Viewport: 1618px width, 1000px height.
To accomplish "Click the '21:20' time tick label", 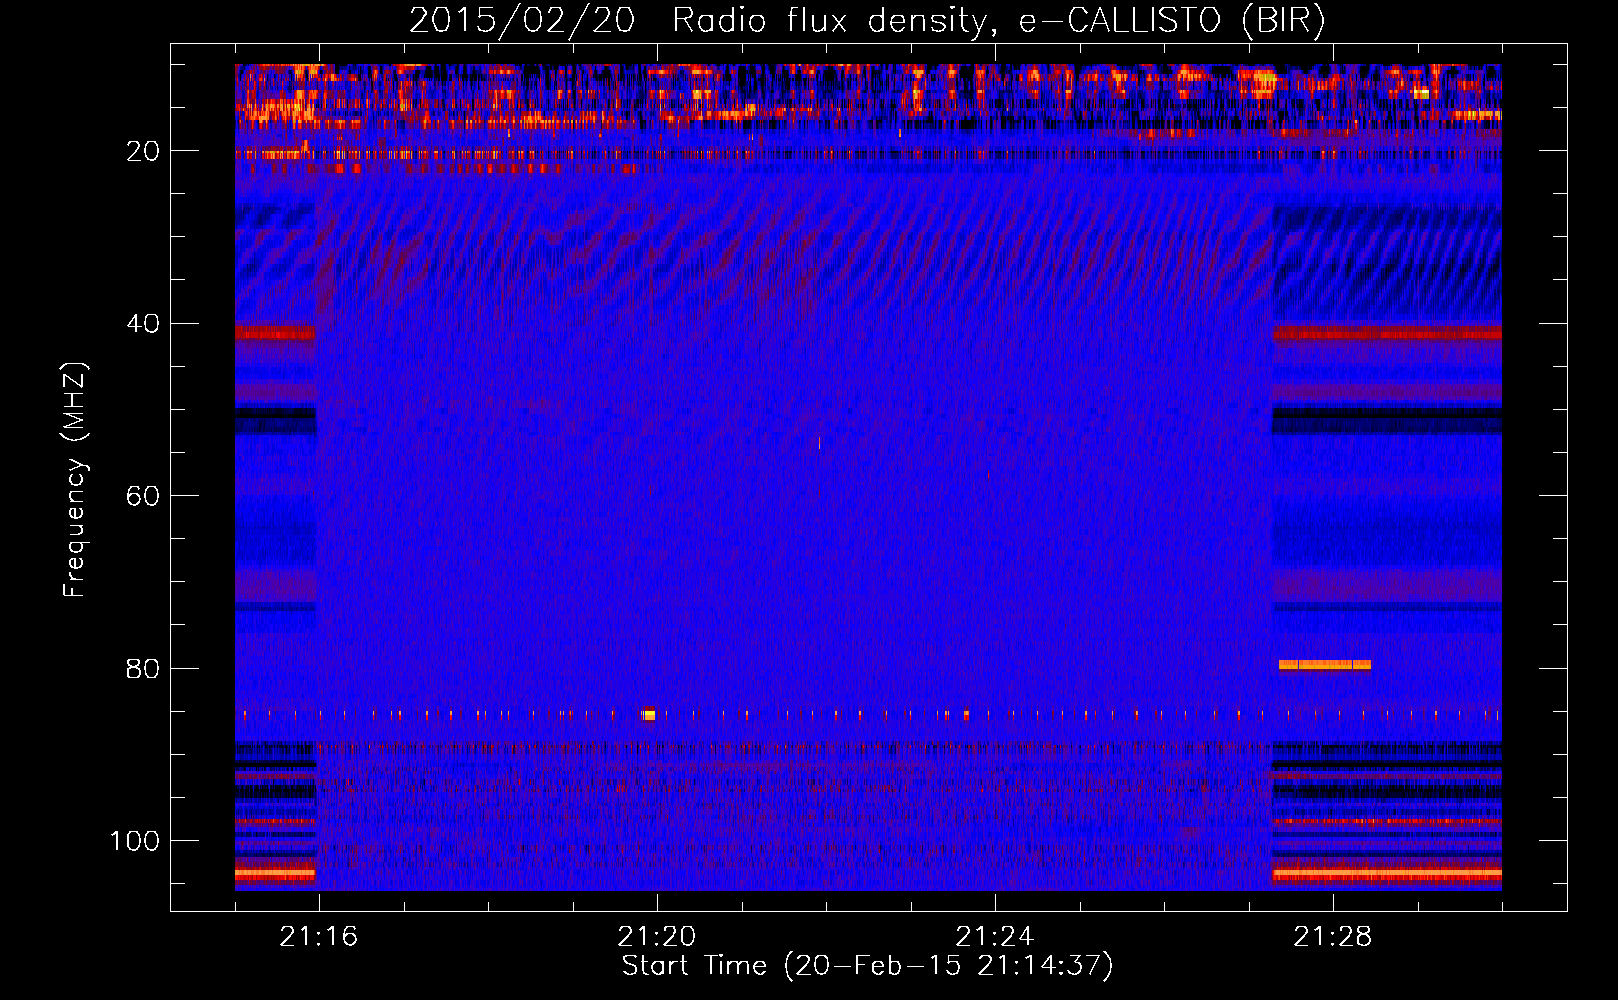I will (x=656, y=936).
